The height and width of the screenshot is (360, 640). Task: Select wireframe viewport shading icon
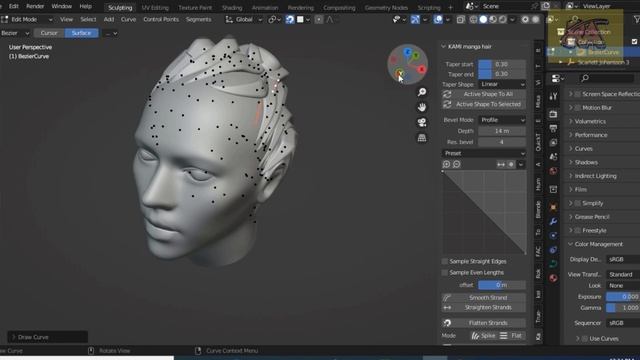[x=473, y=20]
